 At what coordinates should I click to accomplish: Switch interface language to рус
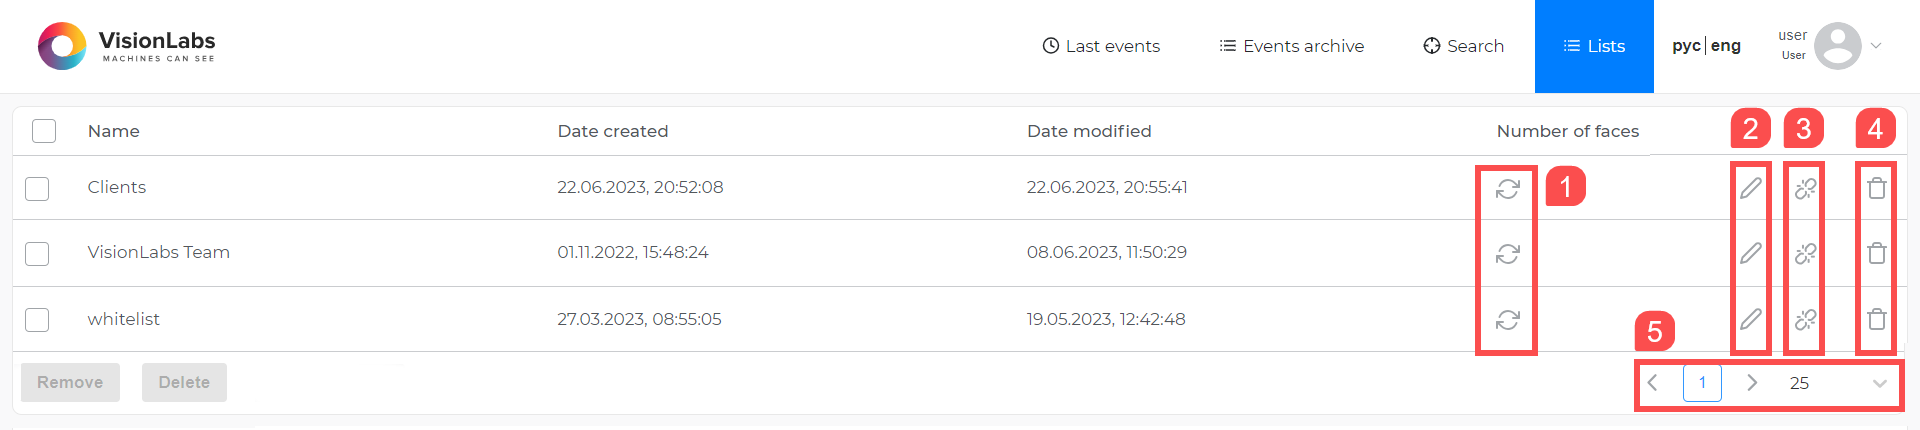coord(1686,46)
